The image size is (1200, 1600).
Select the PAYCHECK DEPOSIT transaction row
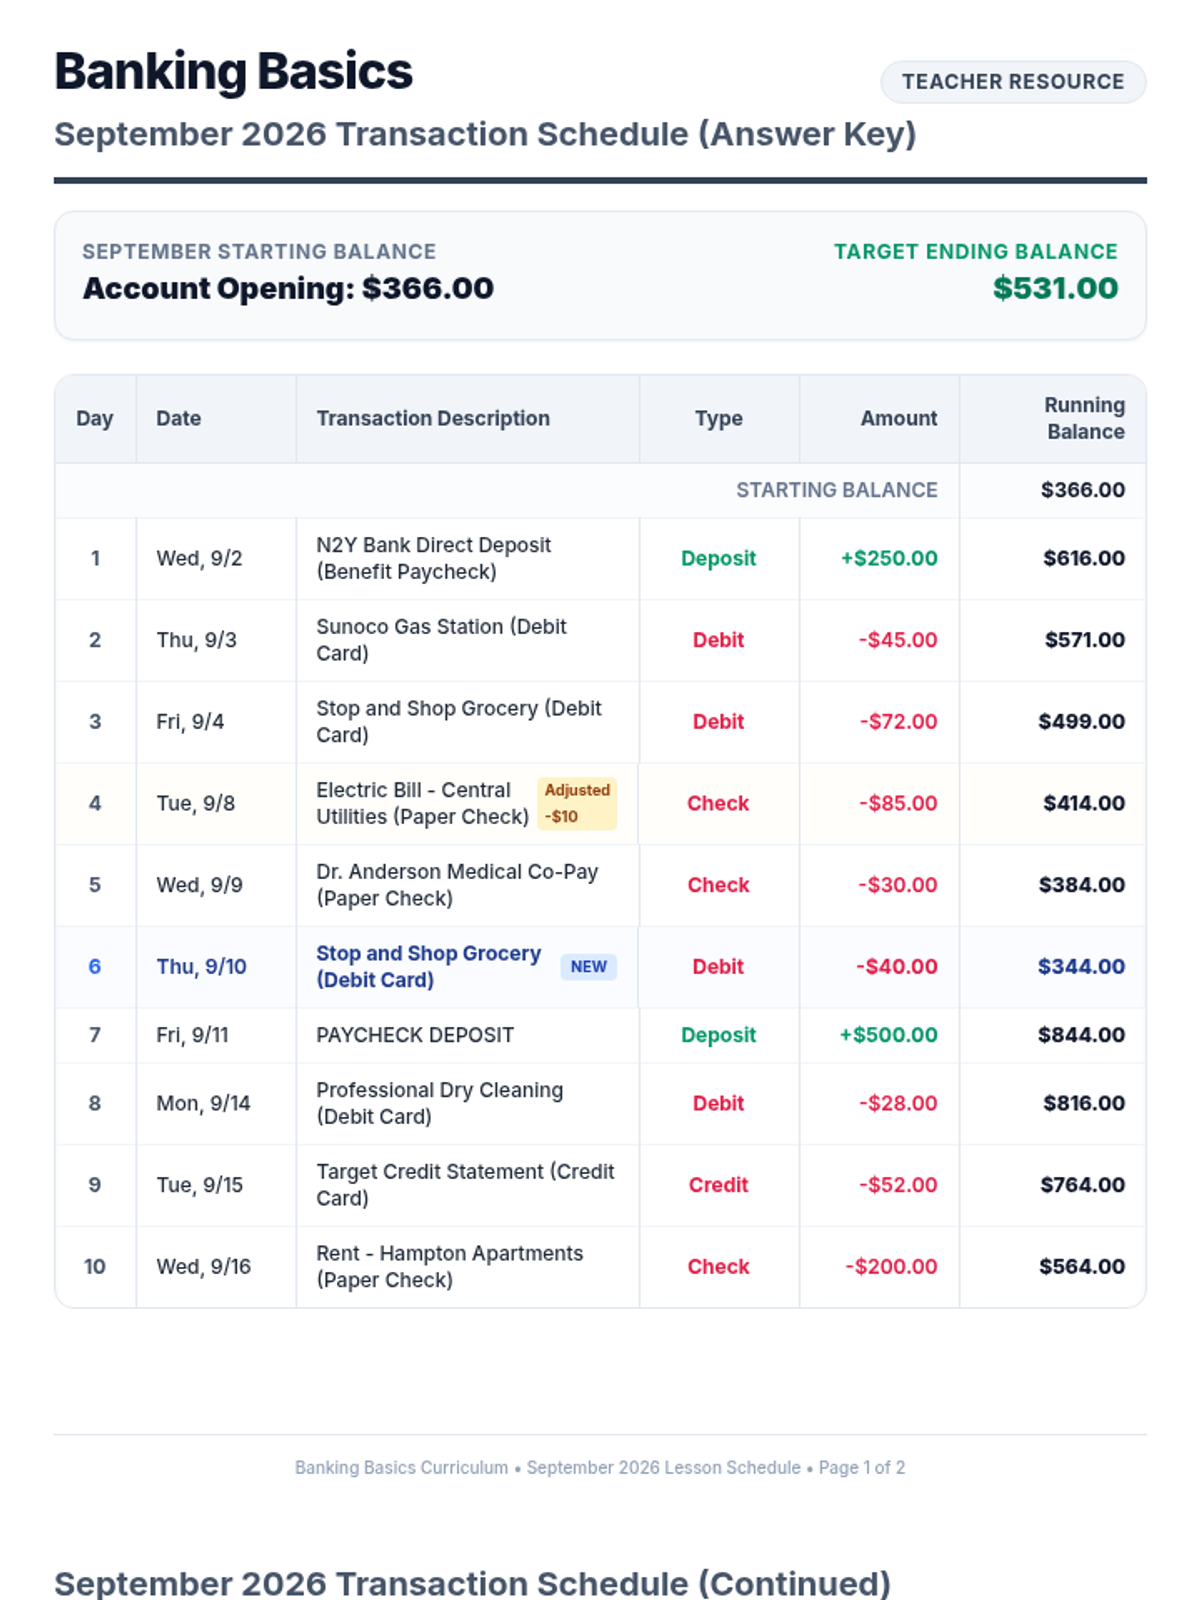pos(600,1035)
